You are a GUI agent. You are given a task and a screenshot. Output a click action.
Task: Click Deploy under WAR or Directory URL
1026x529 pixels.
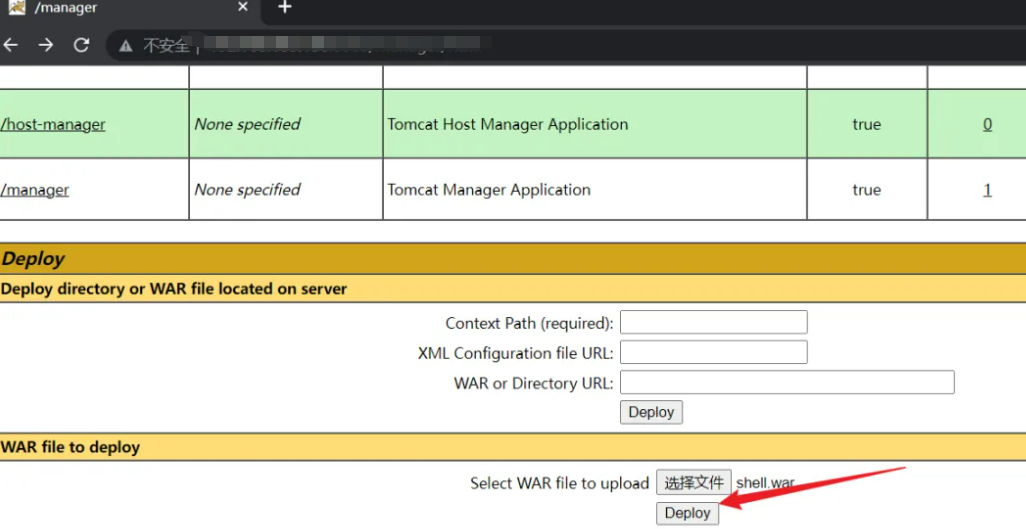pyautogui.click(x=651, y=412)
